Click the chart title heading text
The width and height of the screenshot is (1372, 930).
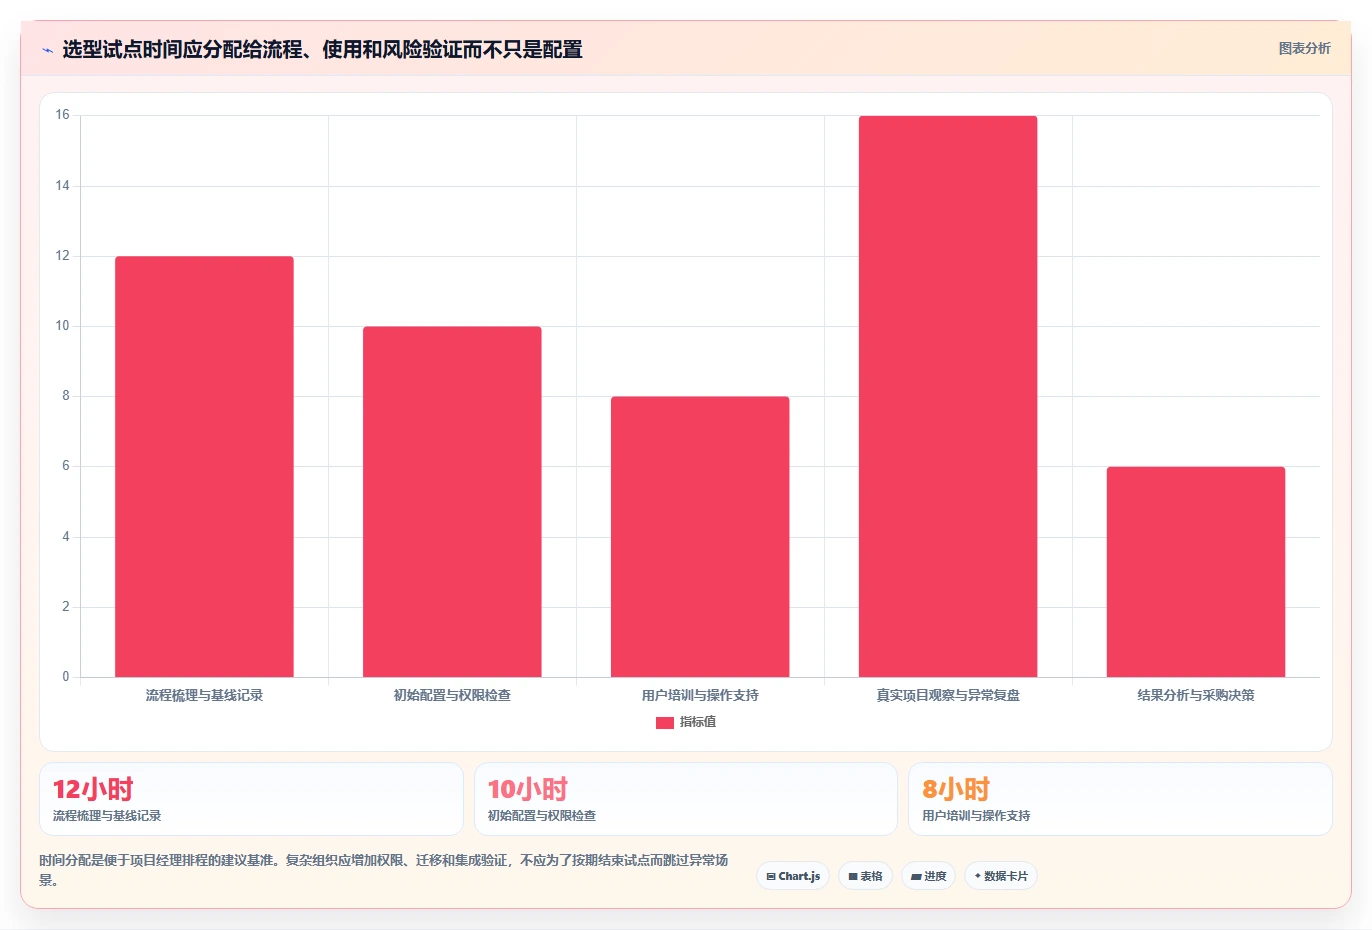click(322, 50)
